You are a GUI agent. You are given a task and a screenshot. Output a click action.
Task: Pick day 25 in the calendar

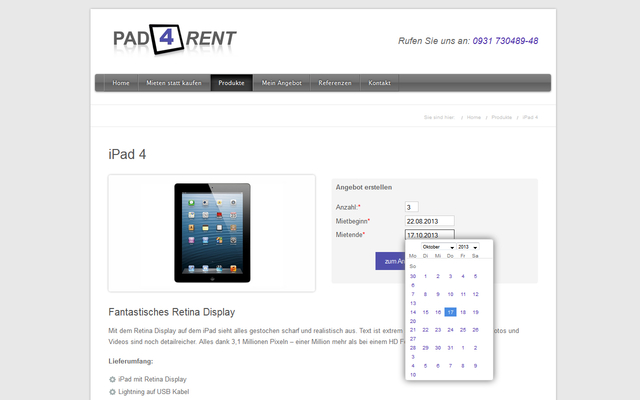[463, 330]
